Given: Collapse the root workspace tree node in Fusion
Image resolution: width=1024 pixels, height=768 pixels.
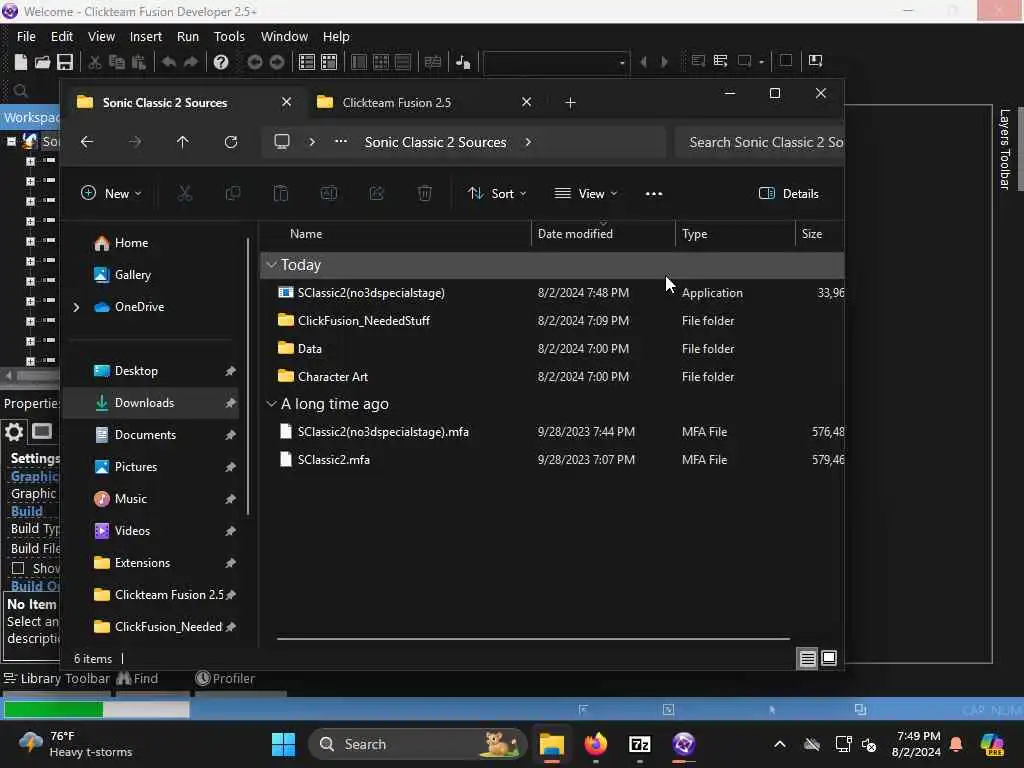Looking at the screenshot, I should pyautogui.click(x=11, y=141).
